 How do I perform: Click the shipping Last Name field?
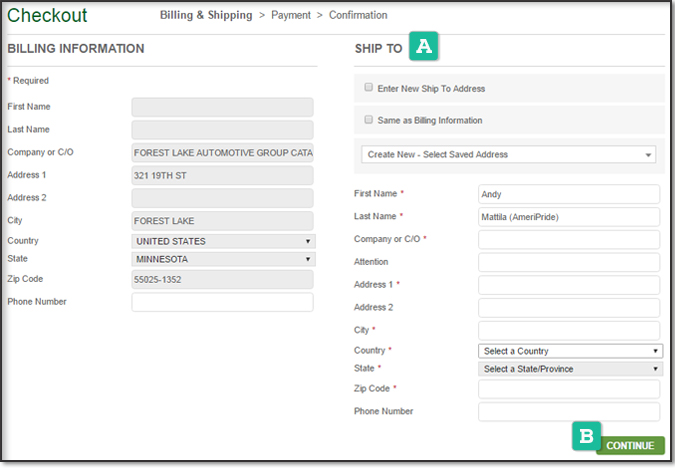(x=569, y=217)
